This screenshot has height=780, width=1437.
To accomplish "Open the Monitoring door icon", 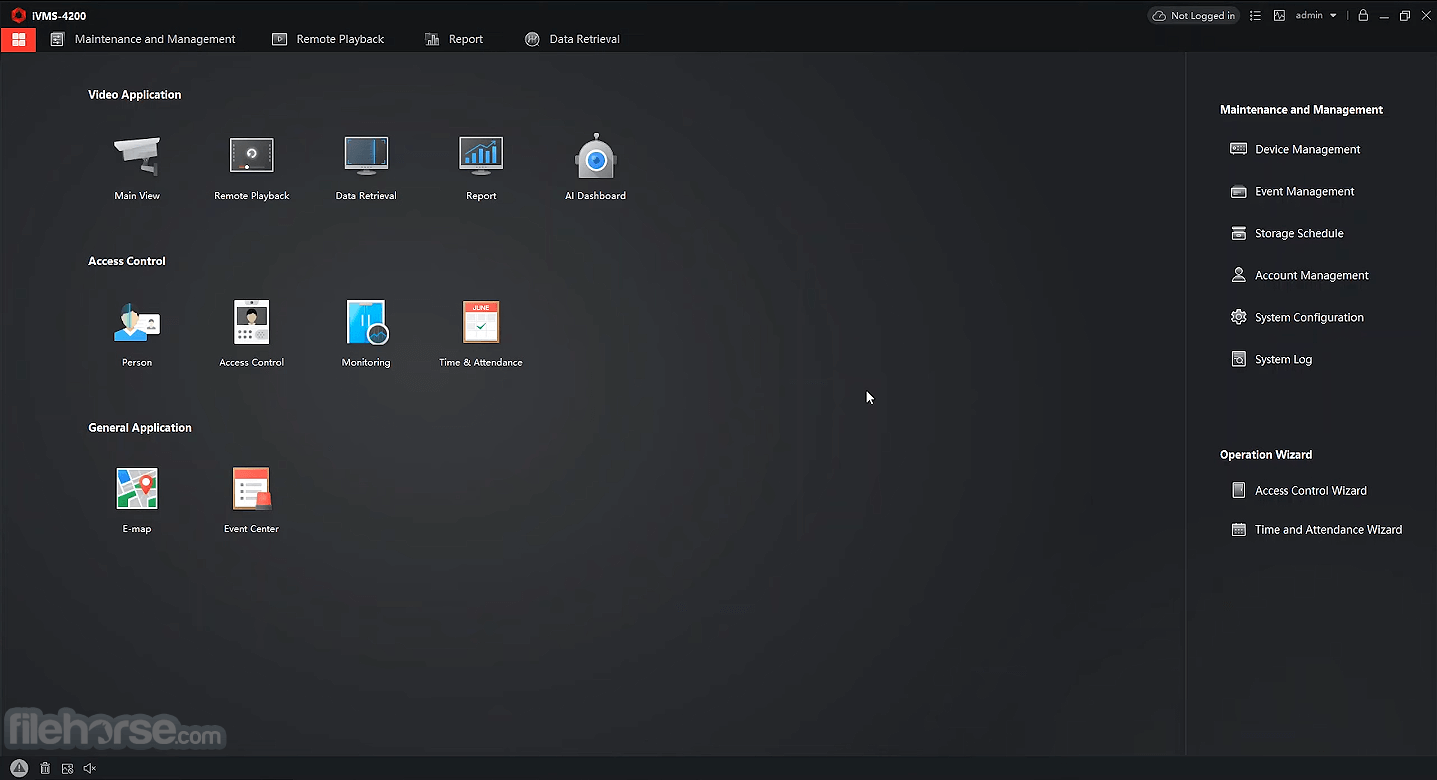I will click(366, 322).
